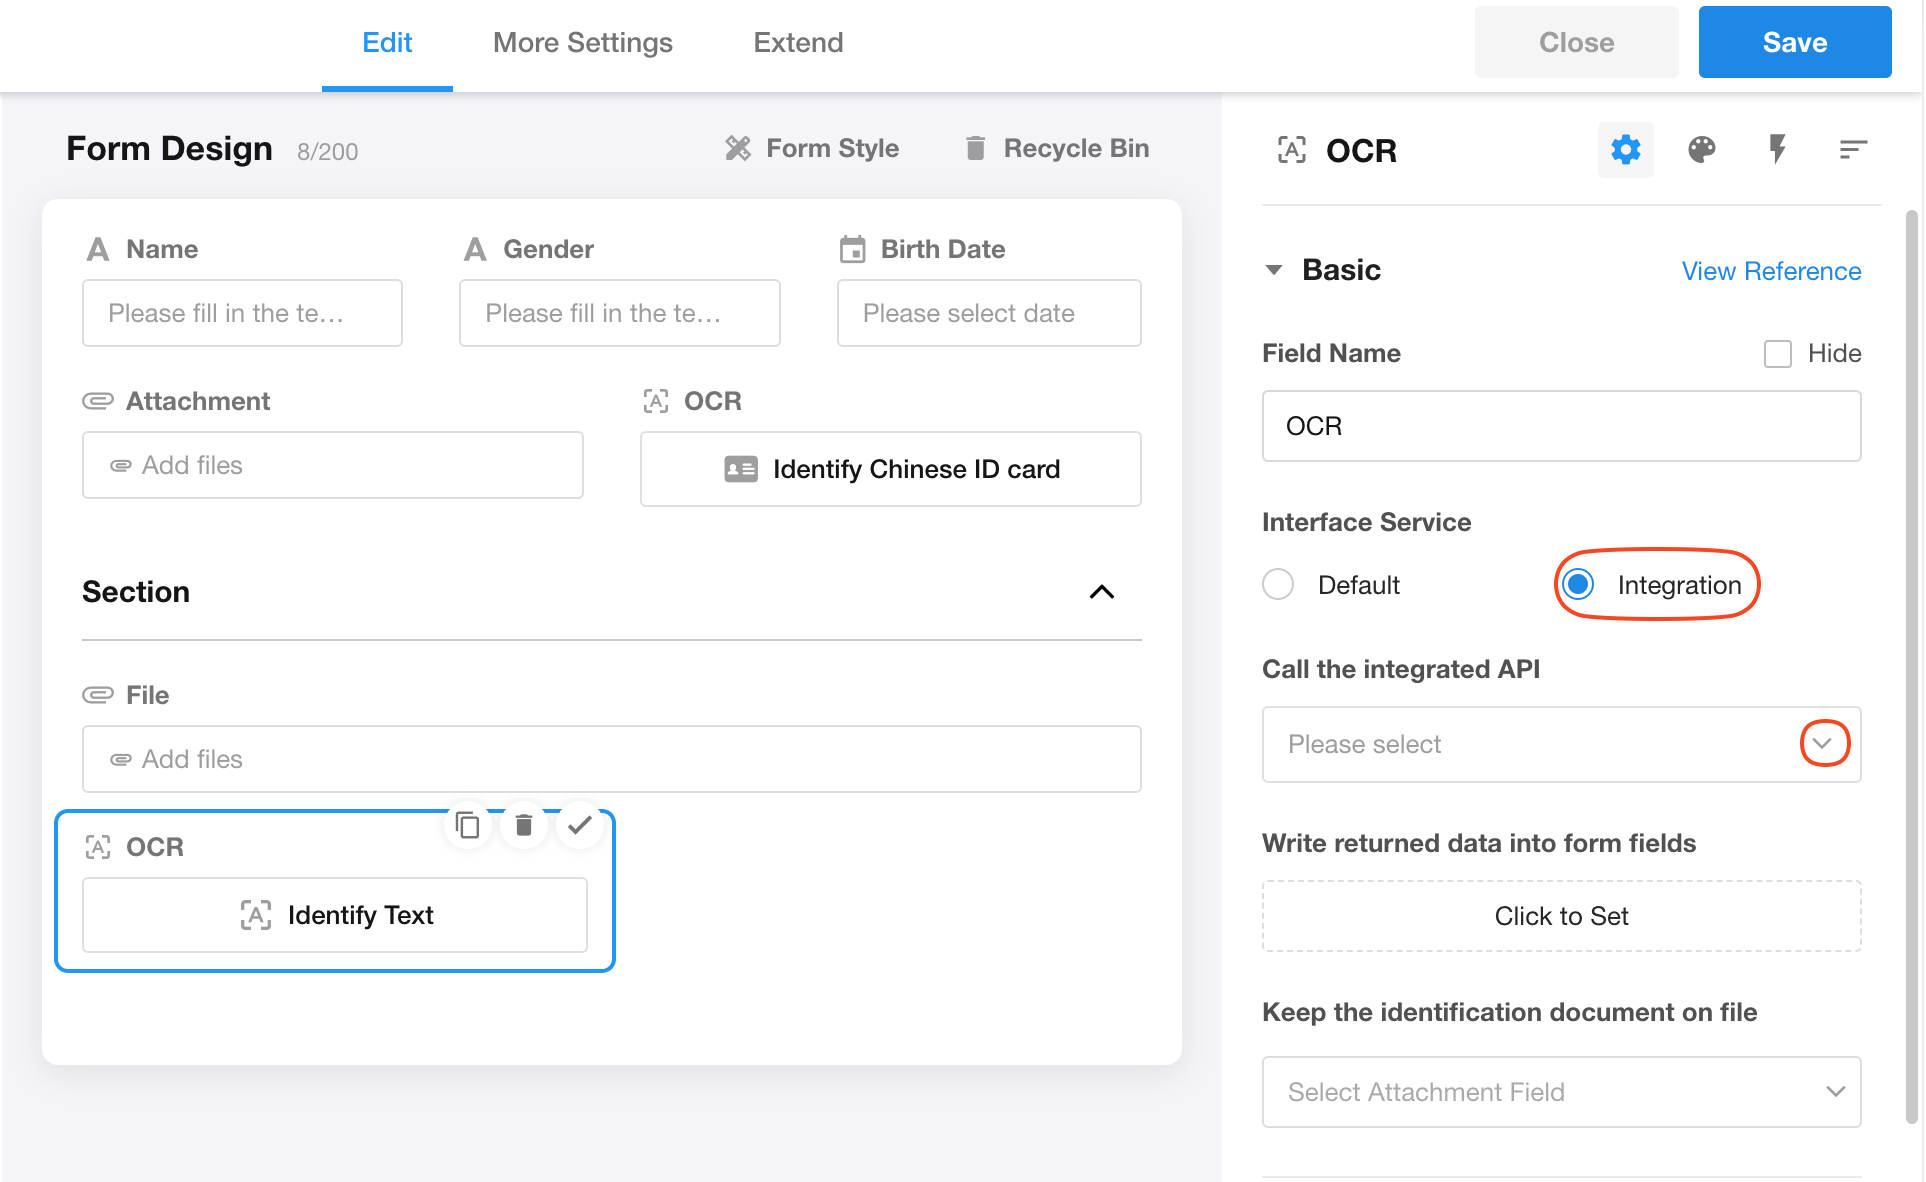This screenshot has height=1182, width=1926.
Task: Click the Section heading text
Action: coord(136,592)
